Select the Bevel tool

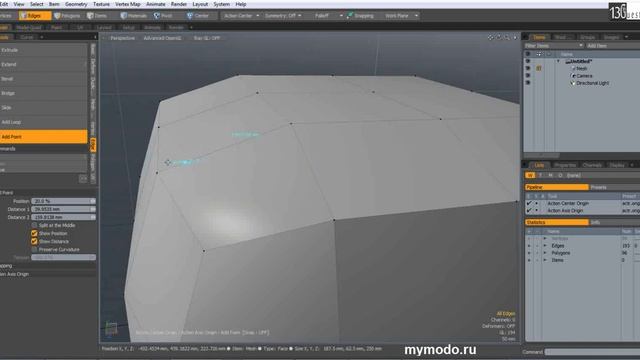click(43, 79)
